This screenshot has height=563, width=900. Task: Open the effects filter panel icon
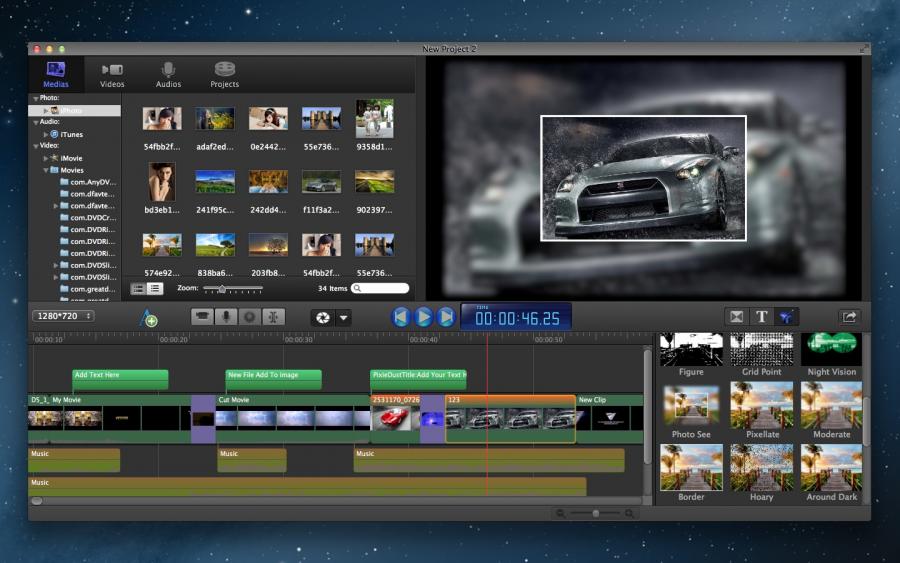pyautogui.click(x=785, y=317)
